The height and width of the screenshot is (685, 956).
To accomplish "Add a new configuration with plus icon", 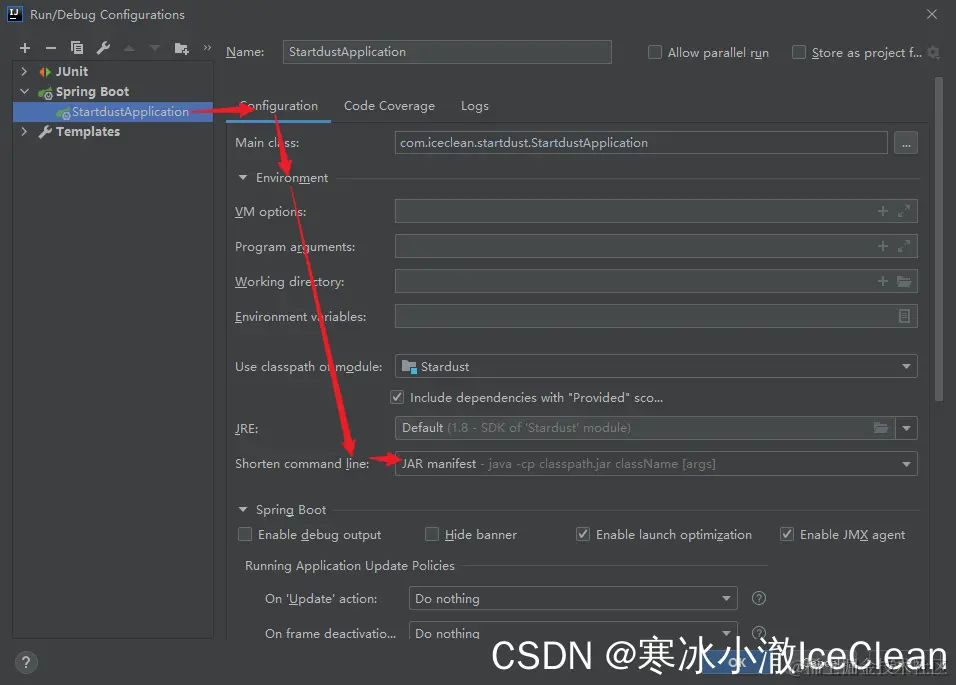I will tap(25, 48).
